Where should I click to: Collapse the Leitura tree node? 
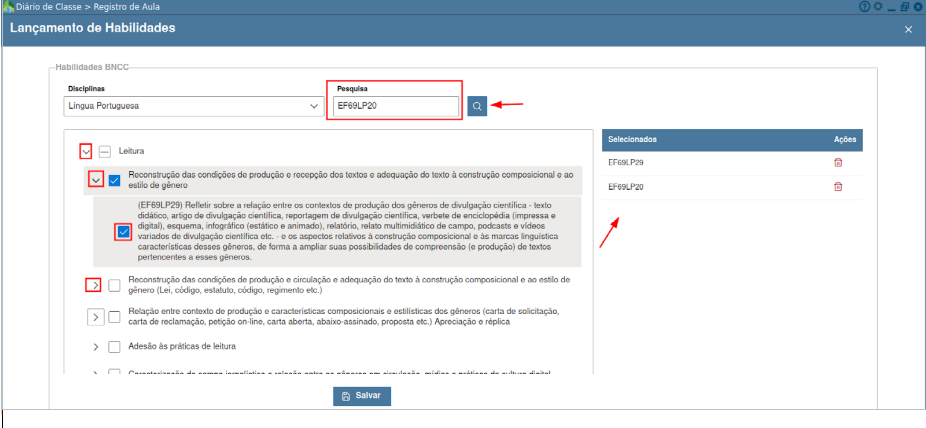click(86, 152)
